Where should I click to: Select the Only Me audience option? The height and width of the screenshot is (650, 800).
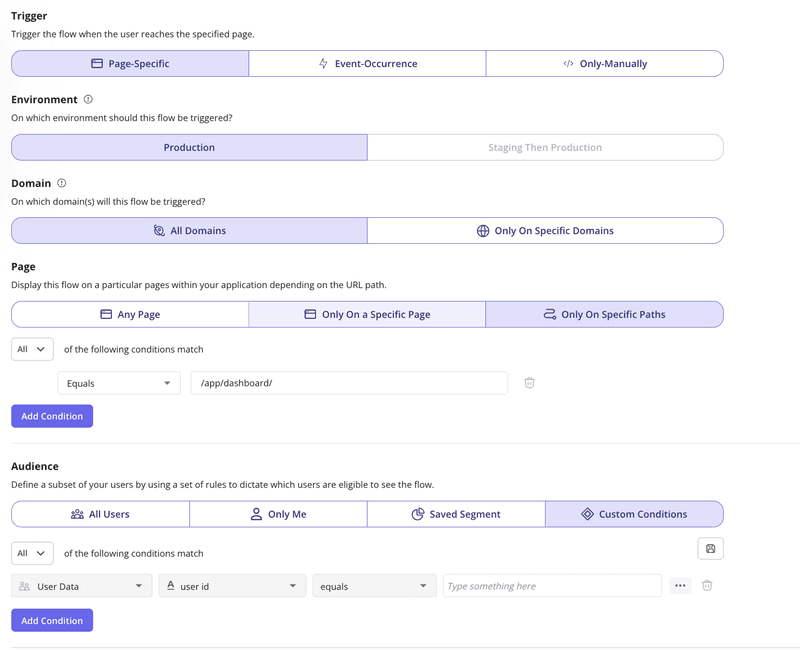click(278, 513)
